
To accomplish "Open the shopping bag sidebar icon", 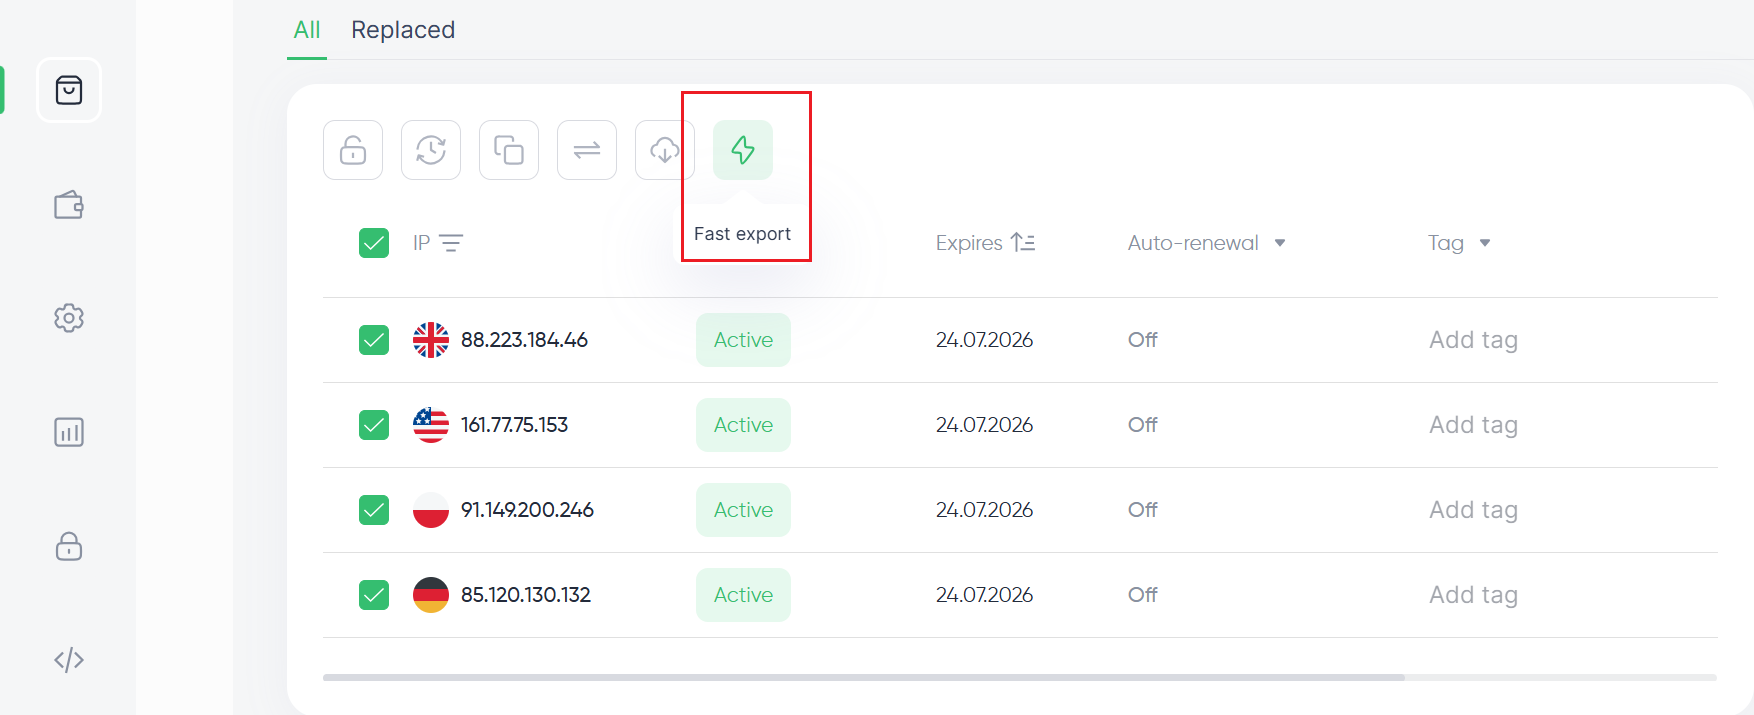I will [69, 90].
